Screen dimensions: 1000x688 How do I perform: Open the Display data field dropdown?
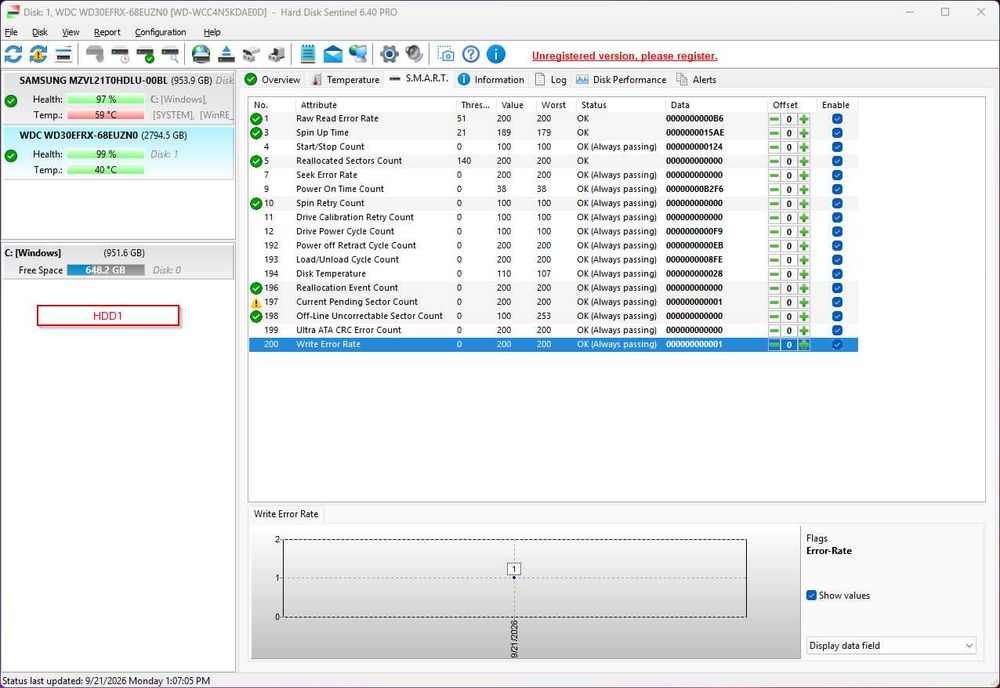[891, 645]
